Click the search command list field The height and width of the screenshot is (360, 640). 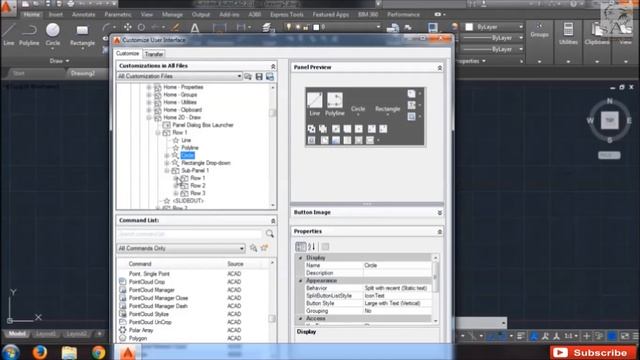point(190,234)
